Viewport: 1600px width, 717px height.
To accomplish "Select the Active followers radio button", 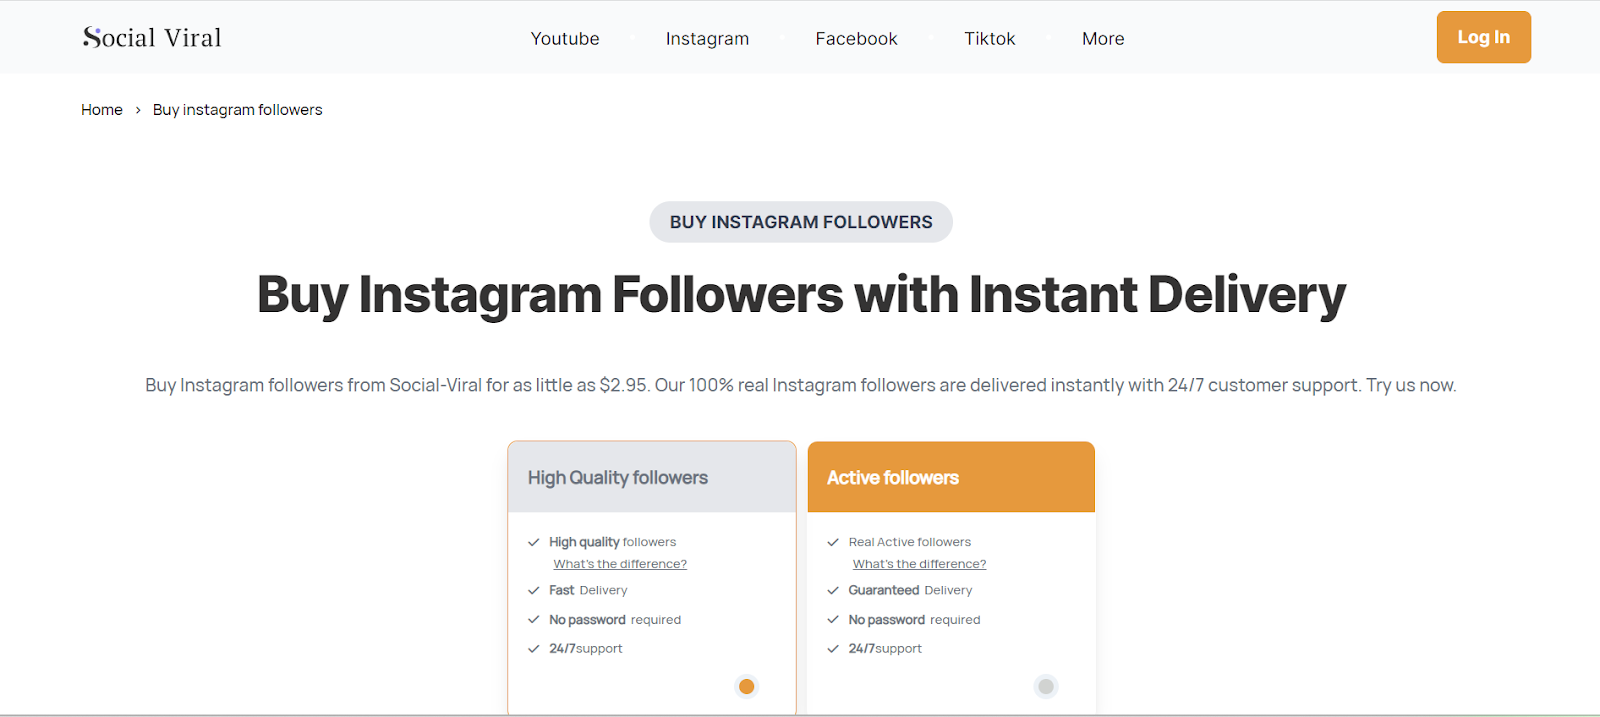I will pyautogui.click(x=1046, y=686).
